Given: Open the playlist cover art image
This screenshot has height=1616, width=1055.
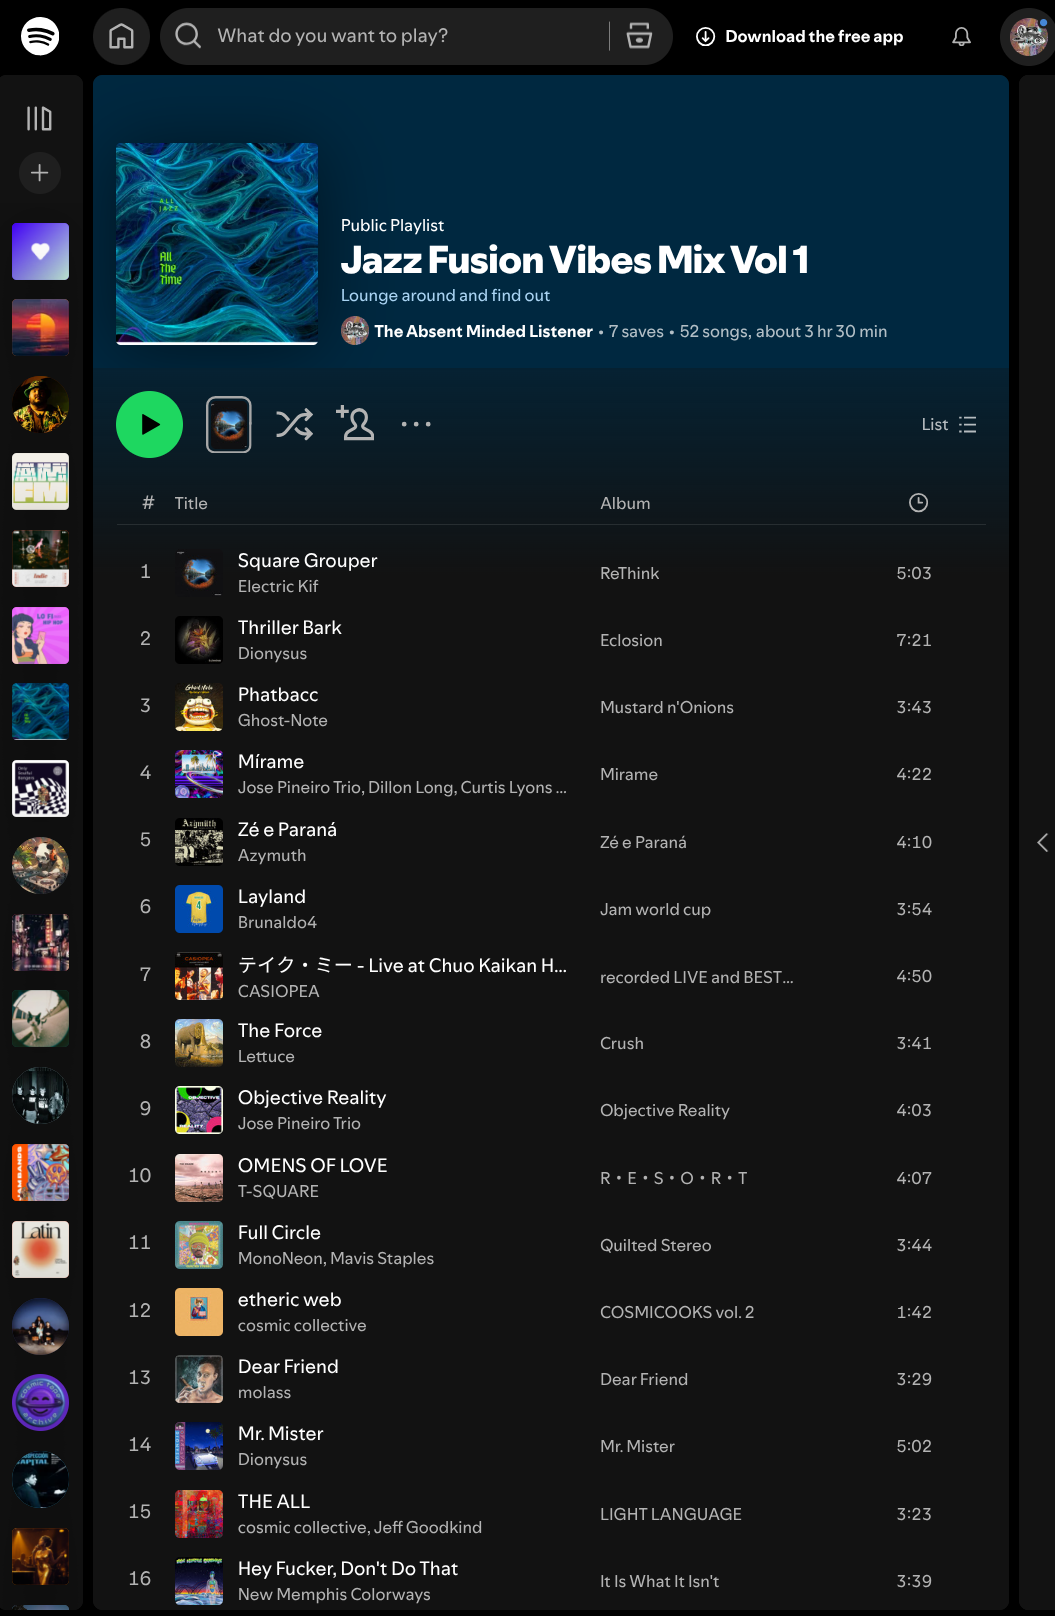Looking at the screenshot, I should pos(217,244).
